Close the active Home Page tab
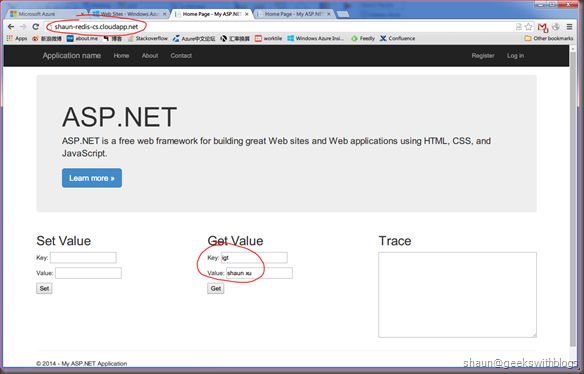The height and width of the screenshot is (374, 584). click(247, 14)
